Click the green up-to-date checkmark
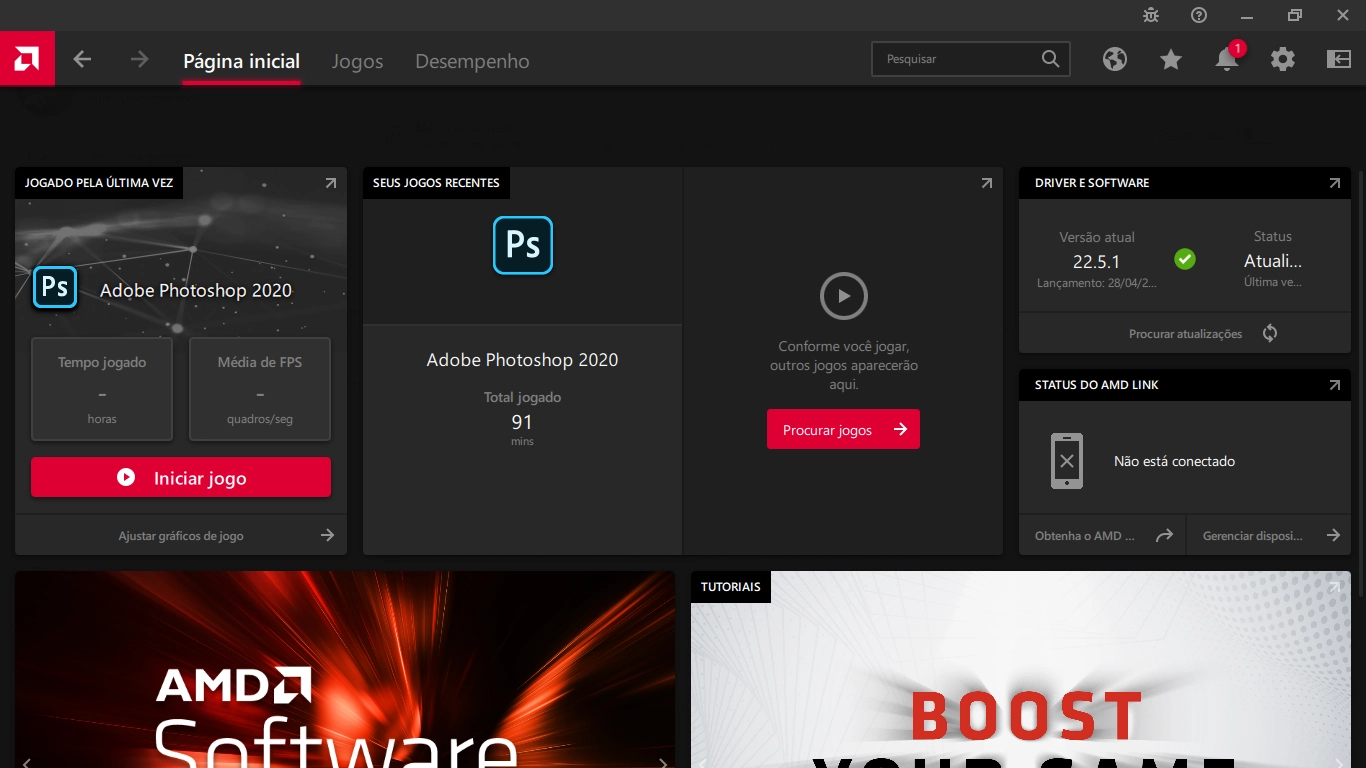This screenshot has width=1366, height=768. [1185, 260]
